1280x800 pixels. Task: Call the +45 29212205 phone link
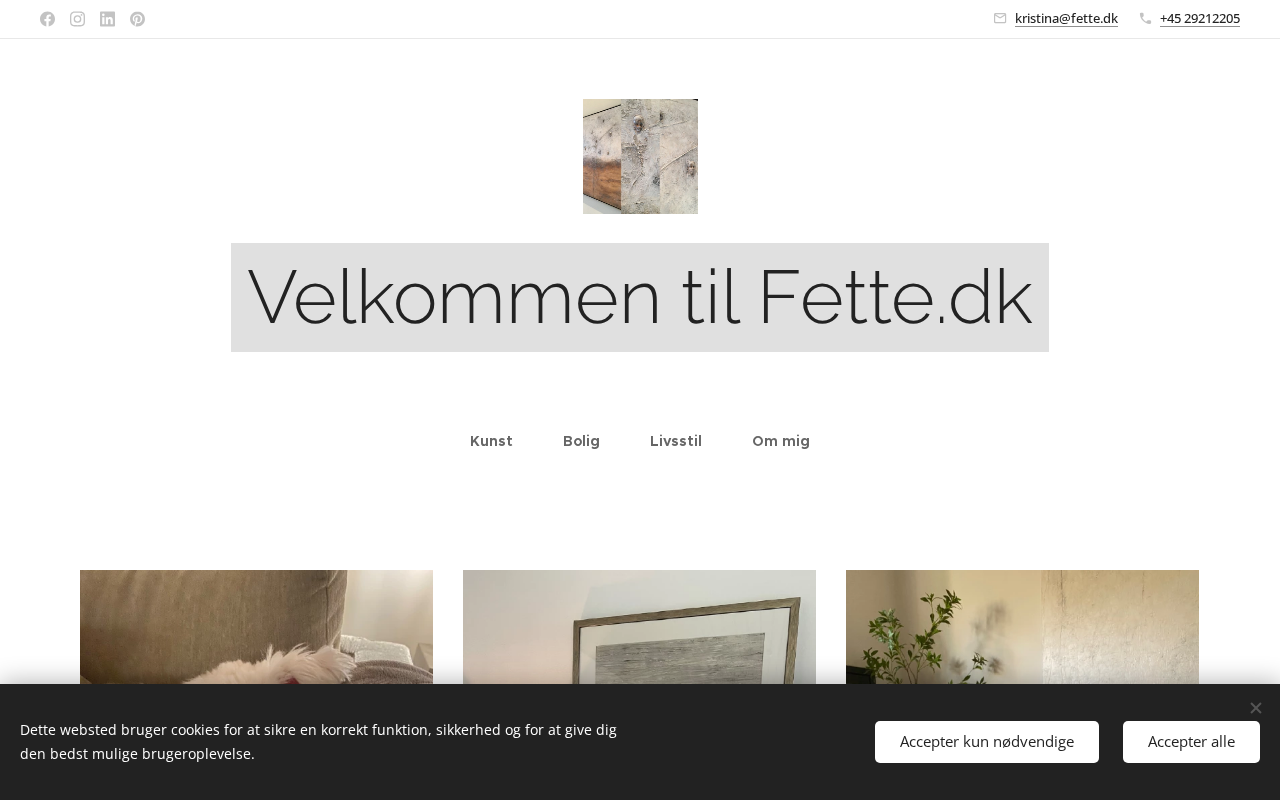1200,18
